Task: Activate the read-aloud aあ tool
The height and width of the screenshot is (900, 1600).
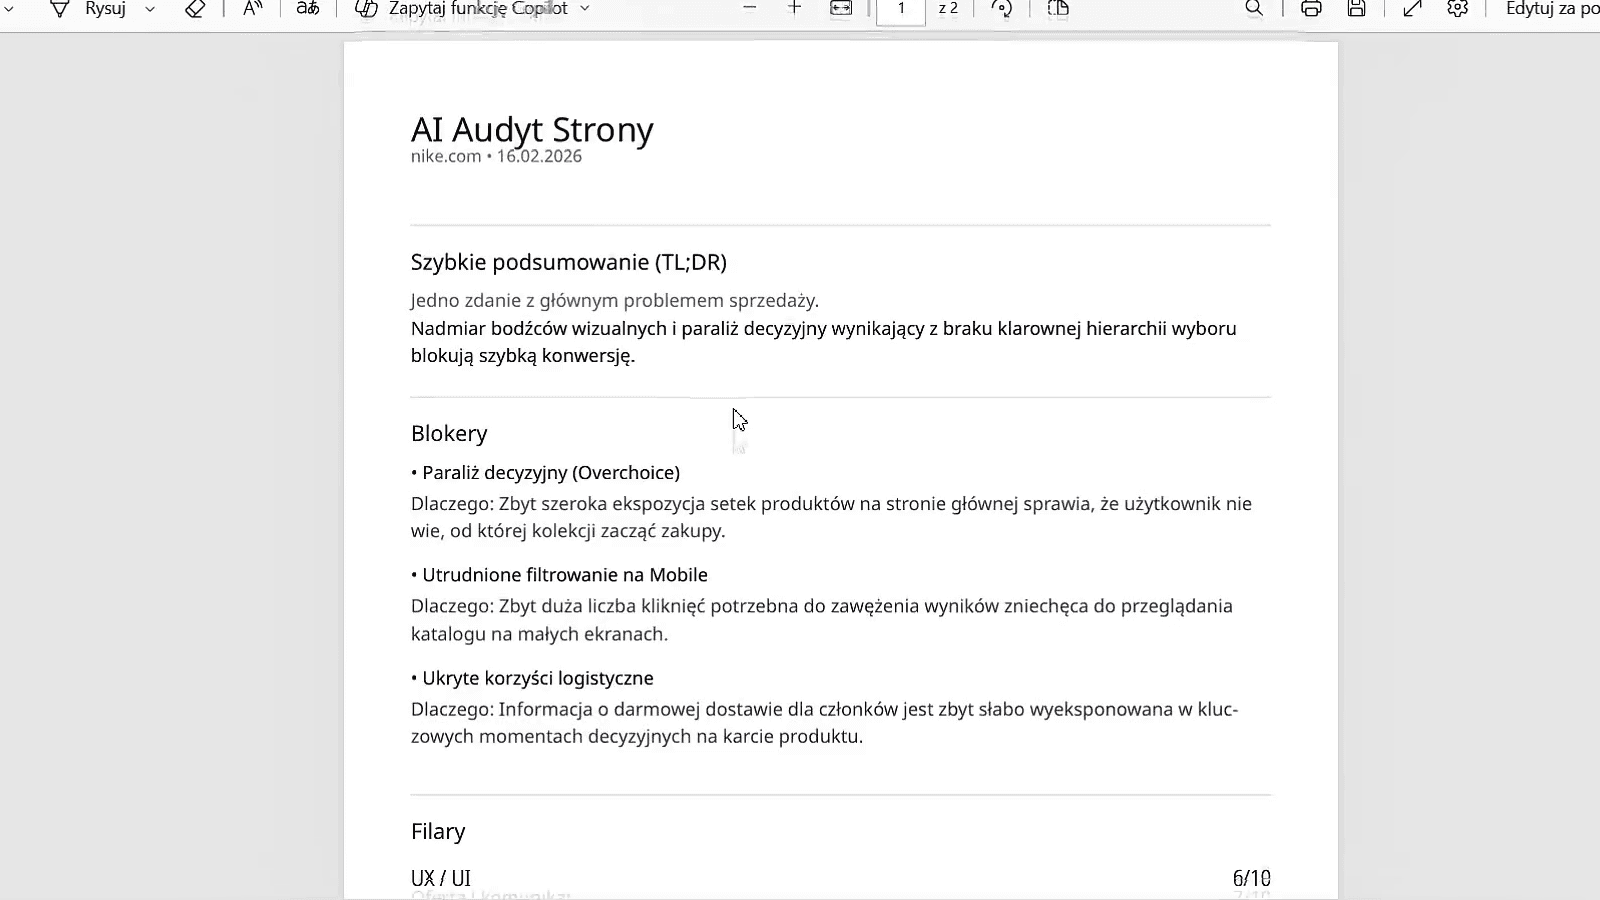Action: point(306,9)
